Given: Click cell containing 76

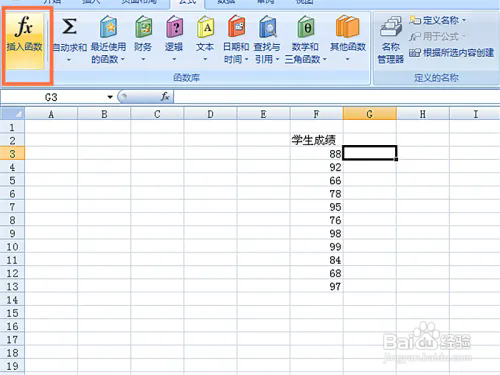Looking at the screenshot, I should (316, 220).
